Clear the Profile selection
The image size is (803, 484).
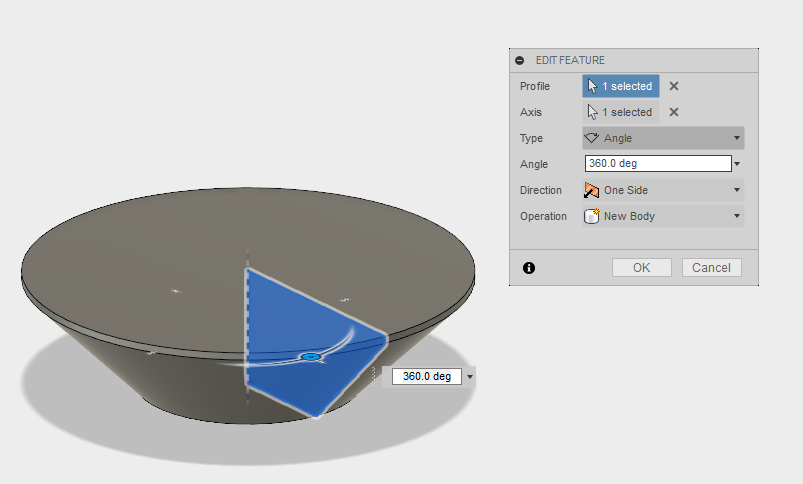point(674,86)
